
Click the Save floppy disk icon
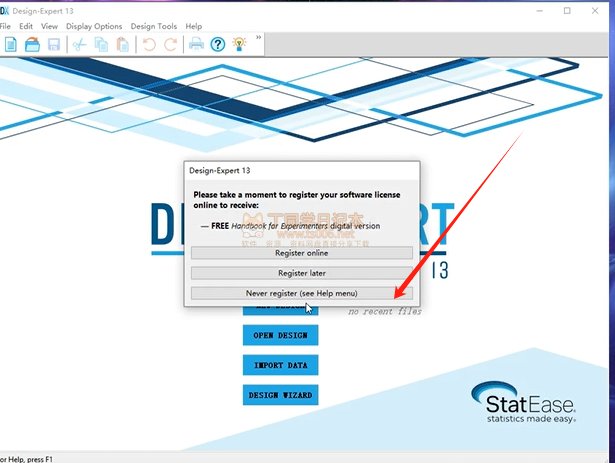pos(54,44)
